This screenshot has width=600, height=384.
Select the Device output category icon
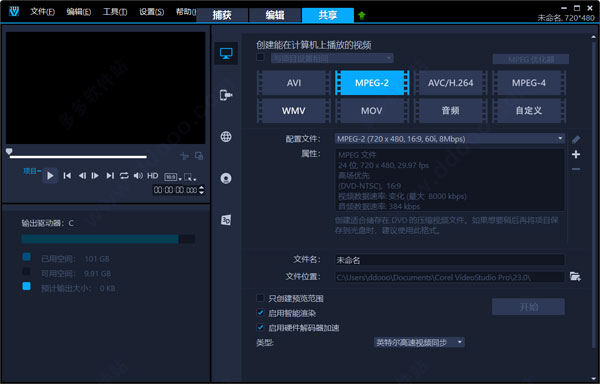(226, 95)
